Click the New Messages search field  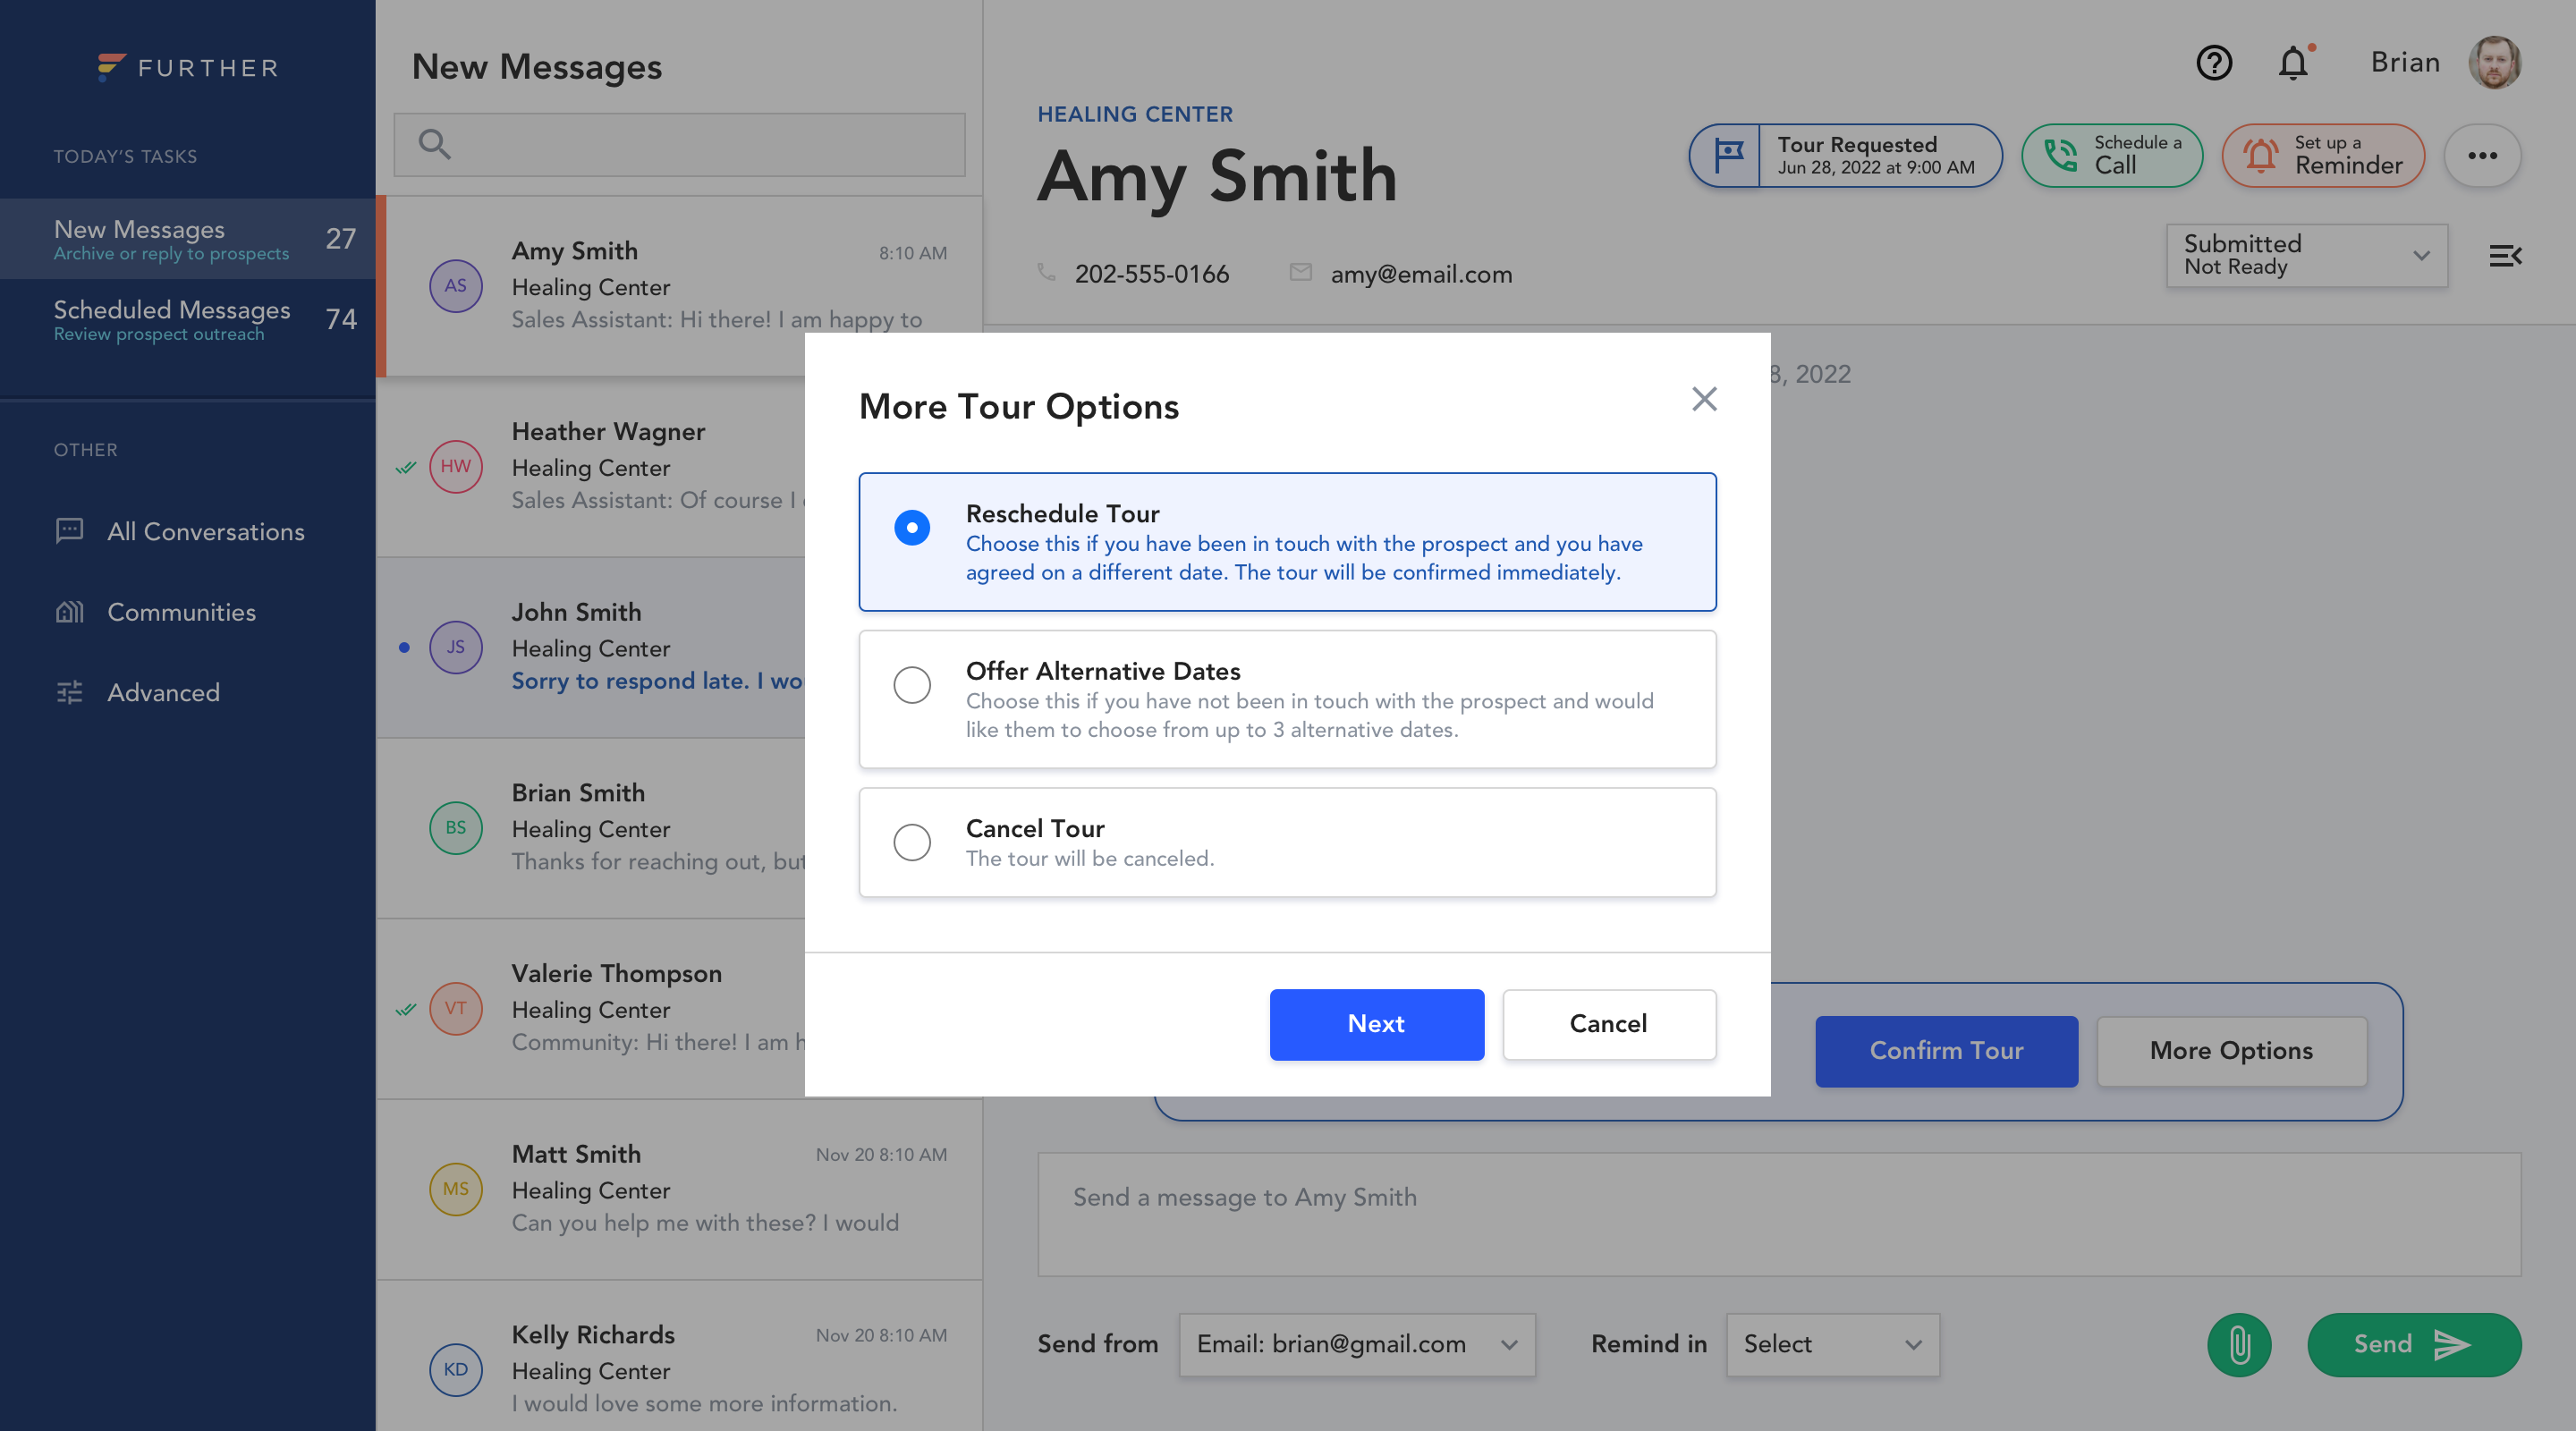679,145
